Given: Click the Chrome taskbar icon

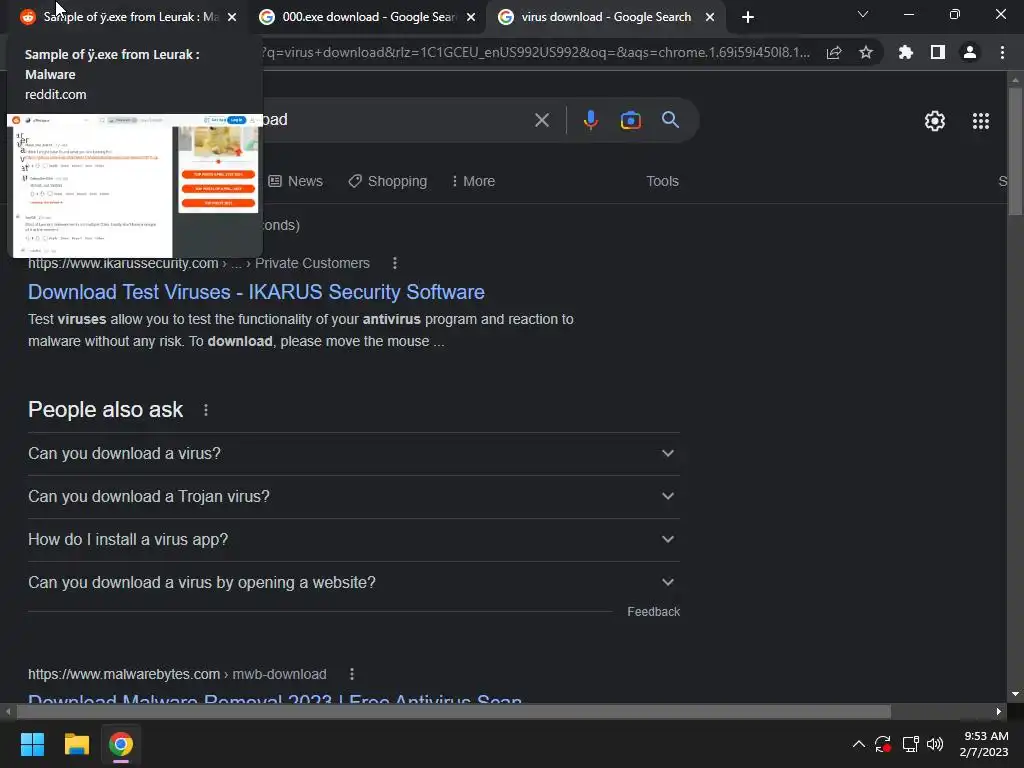Looking at the screenshot, I should [x=121, y=744].
